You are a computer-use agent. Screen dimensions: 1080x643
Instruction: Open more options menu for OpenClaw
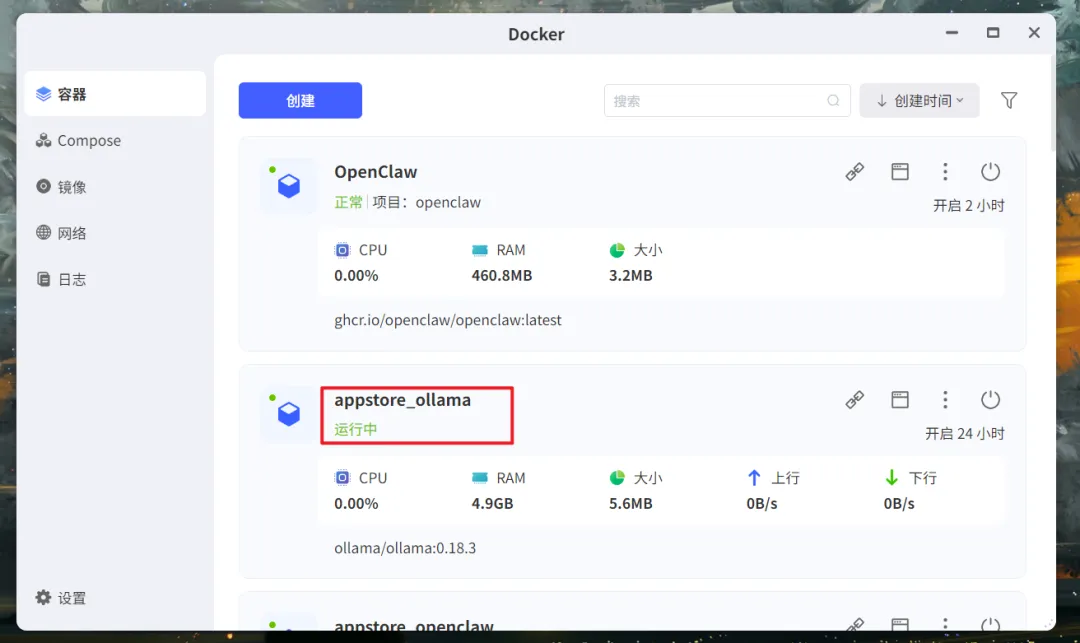coord(945,171)
